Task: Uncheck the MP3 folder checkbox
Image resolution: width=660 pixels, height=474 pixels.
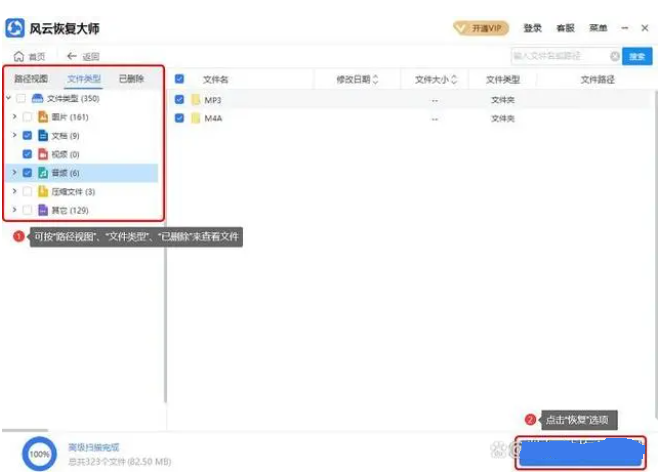Action: [179, 99]
